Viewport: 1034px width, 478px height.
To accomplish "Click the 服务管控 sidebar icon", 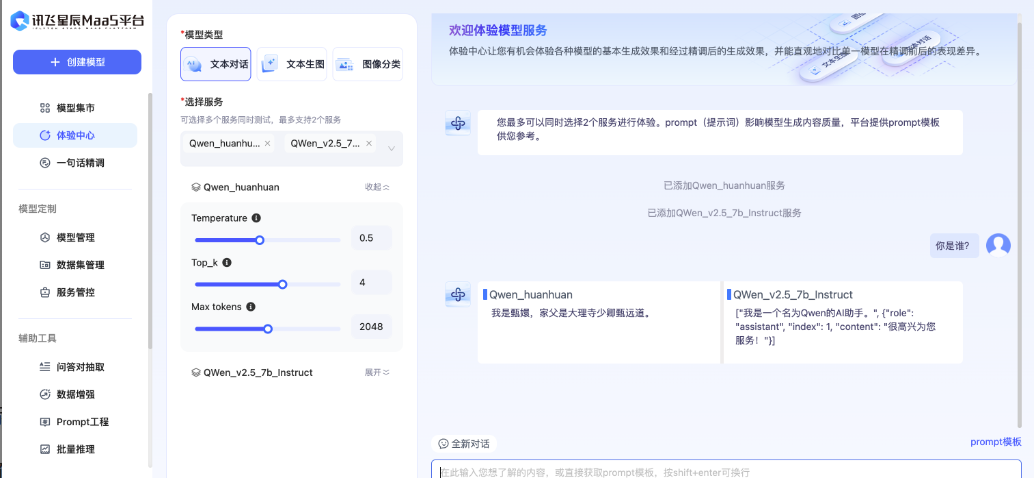I will click(x=44, y=292).
